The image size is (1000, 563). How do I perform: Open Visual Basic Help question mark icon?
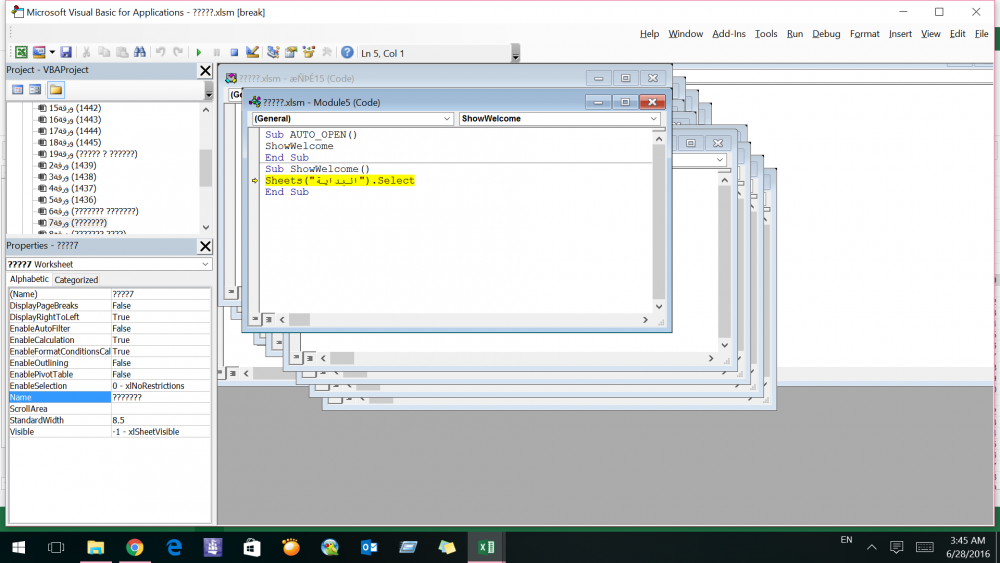347,52
